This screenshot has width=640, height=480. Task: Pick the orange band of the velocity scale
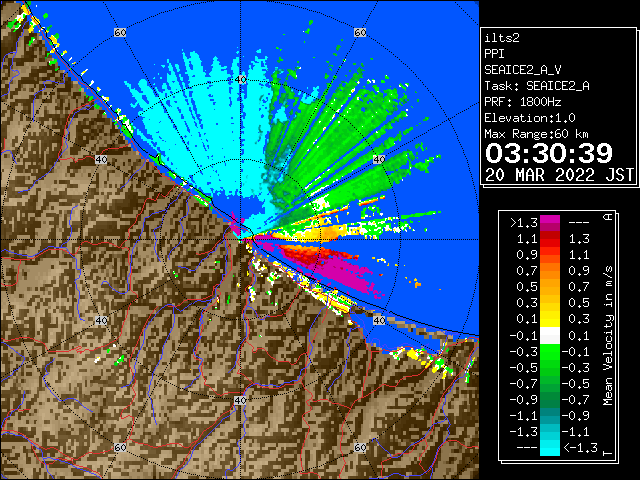550,271
